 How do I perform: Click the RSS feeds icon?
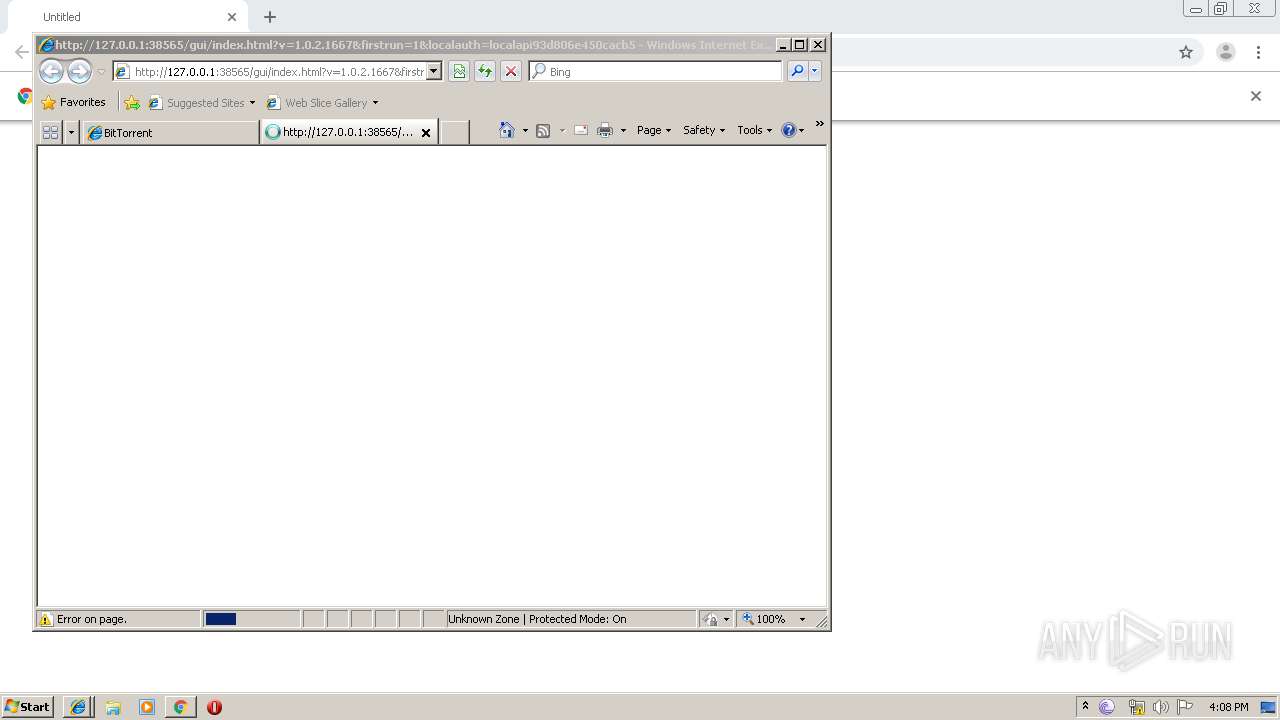(543, 130)
